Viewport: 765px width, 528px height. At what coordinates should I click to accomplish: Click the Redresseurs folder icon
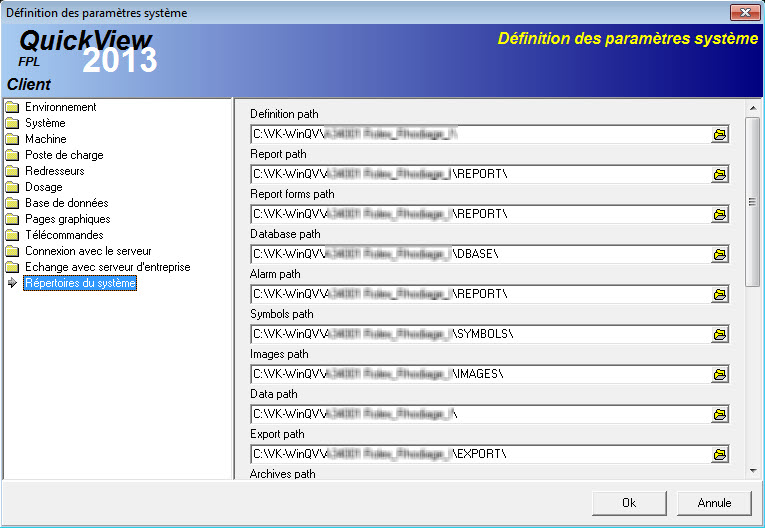12,171
